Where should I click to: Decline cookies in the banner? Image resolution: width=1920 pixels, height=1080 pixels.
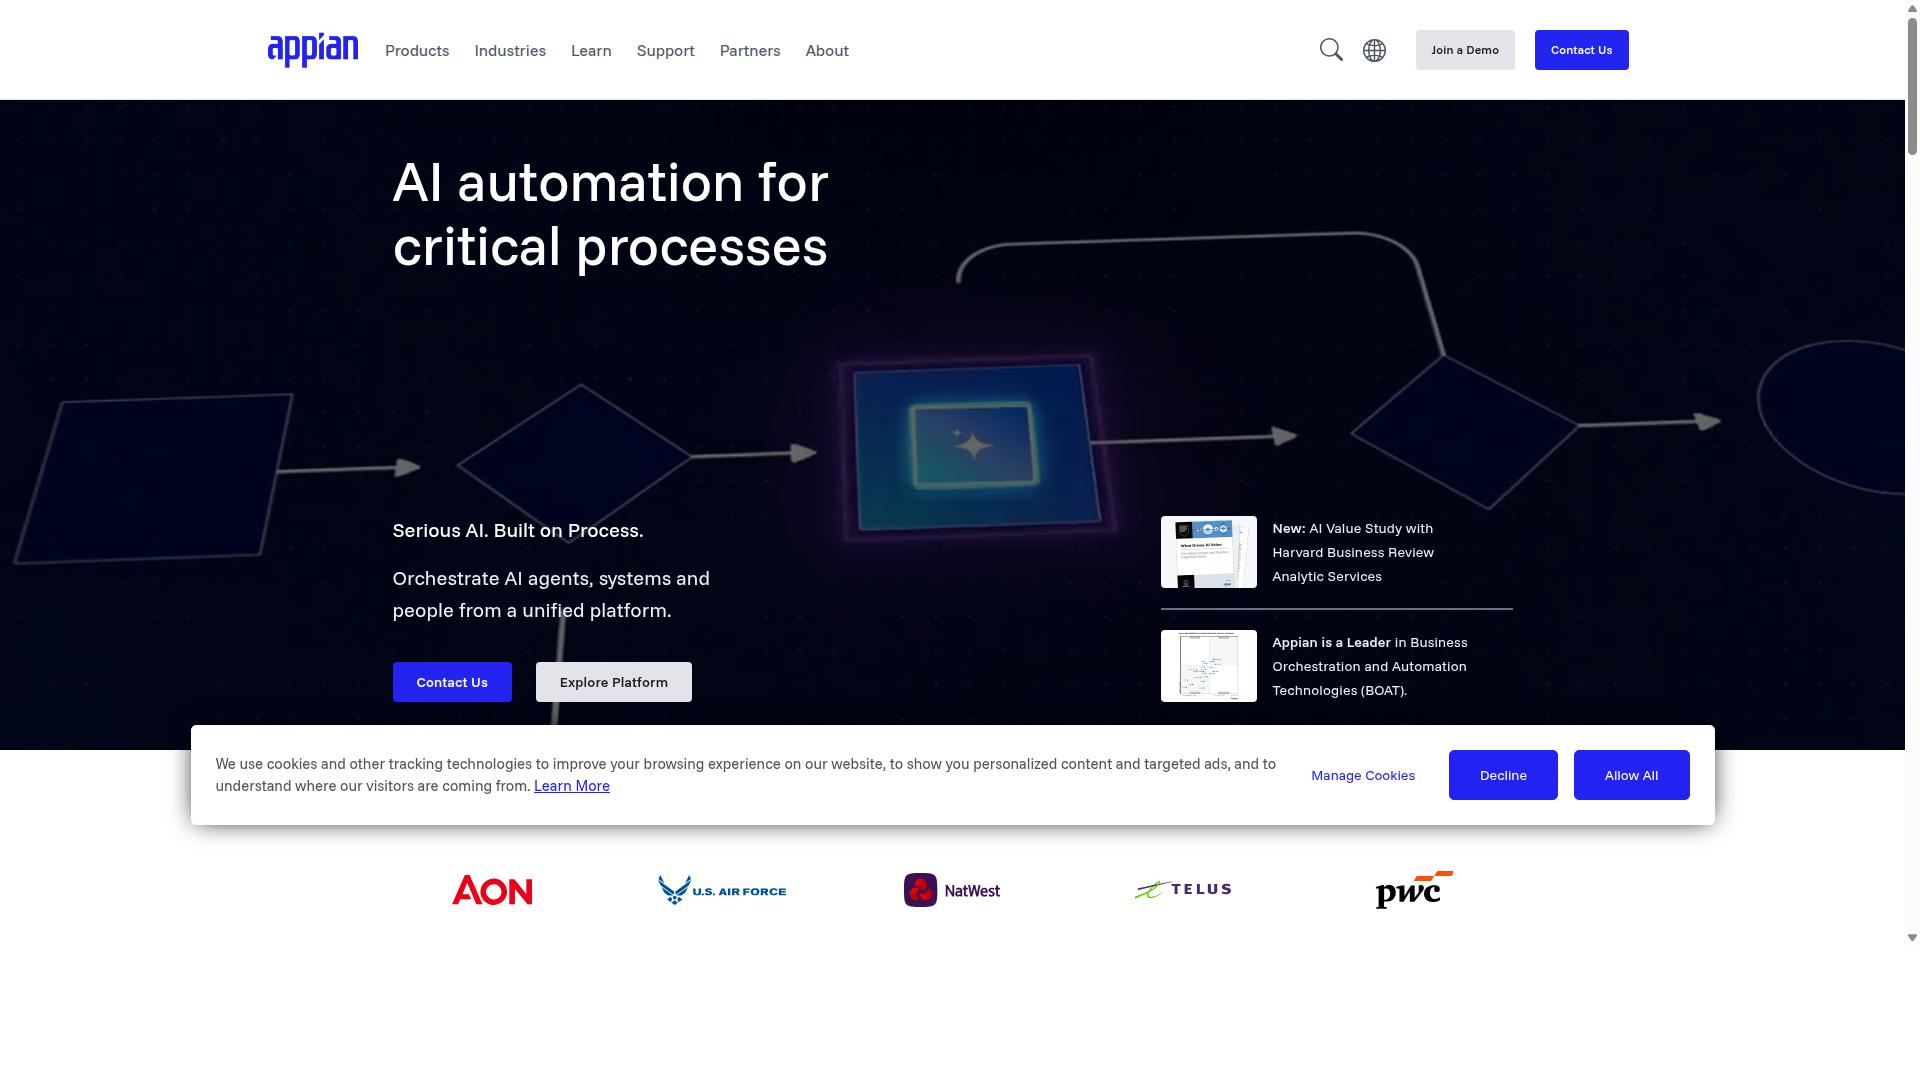[x=1503, y=775]
